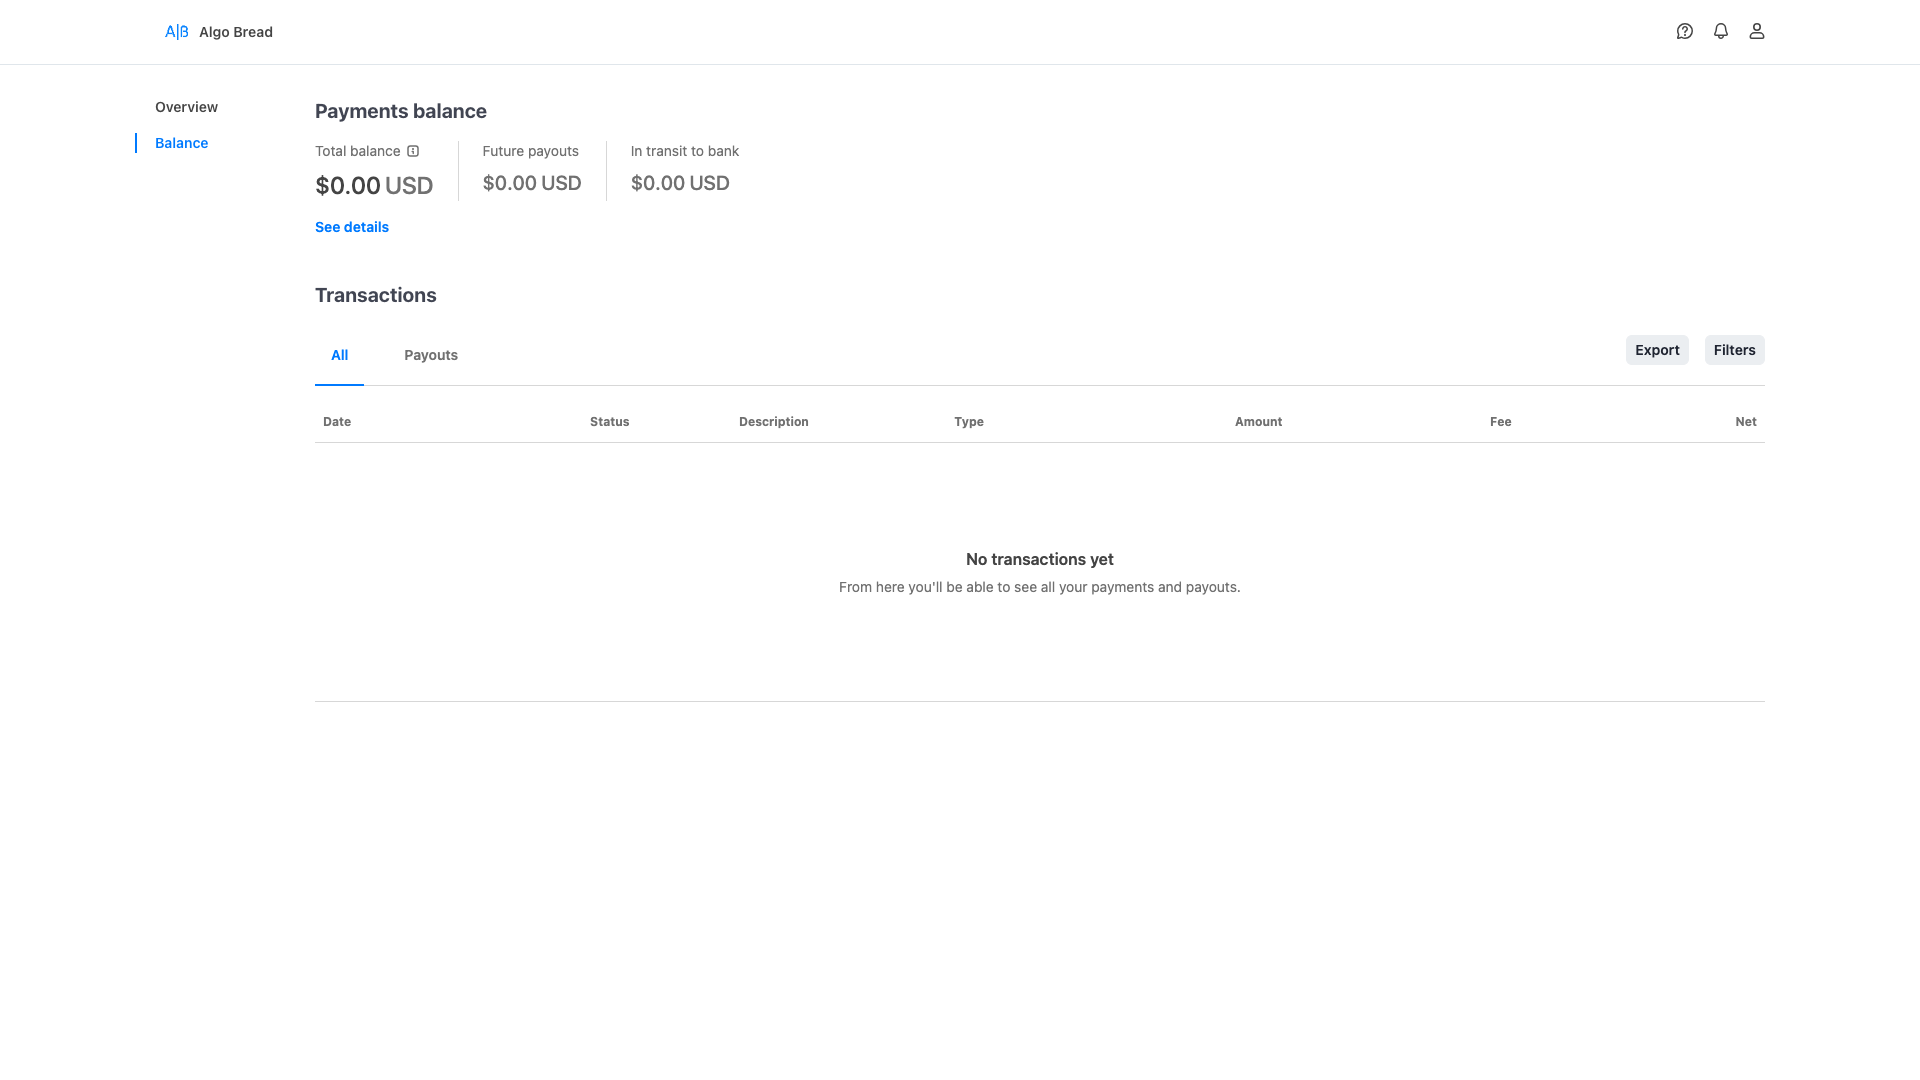Click the Date column header
The width and height of the screenshot is (1920, 1080).
point(337,422)
